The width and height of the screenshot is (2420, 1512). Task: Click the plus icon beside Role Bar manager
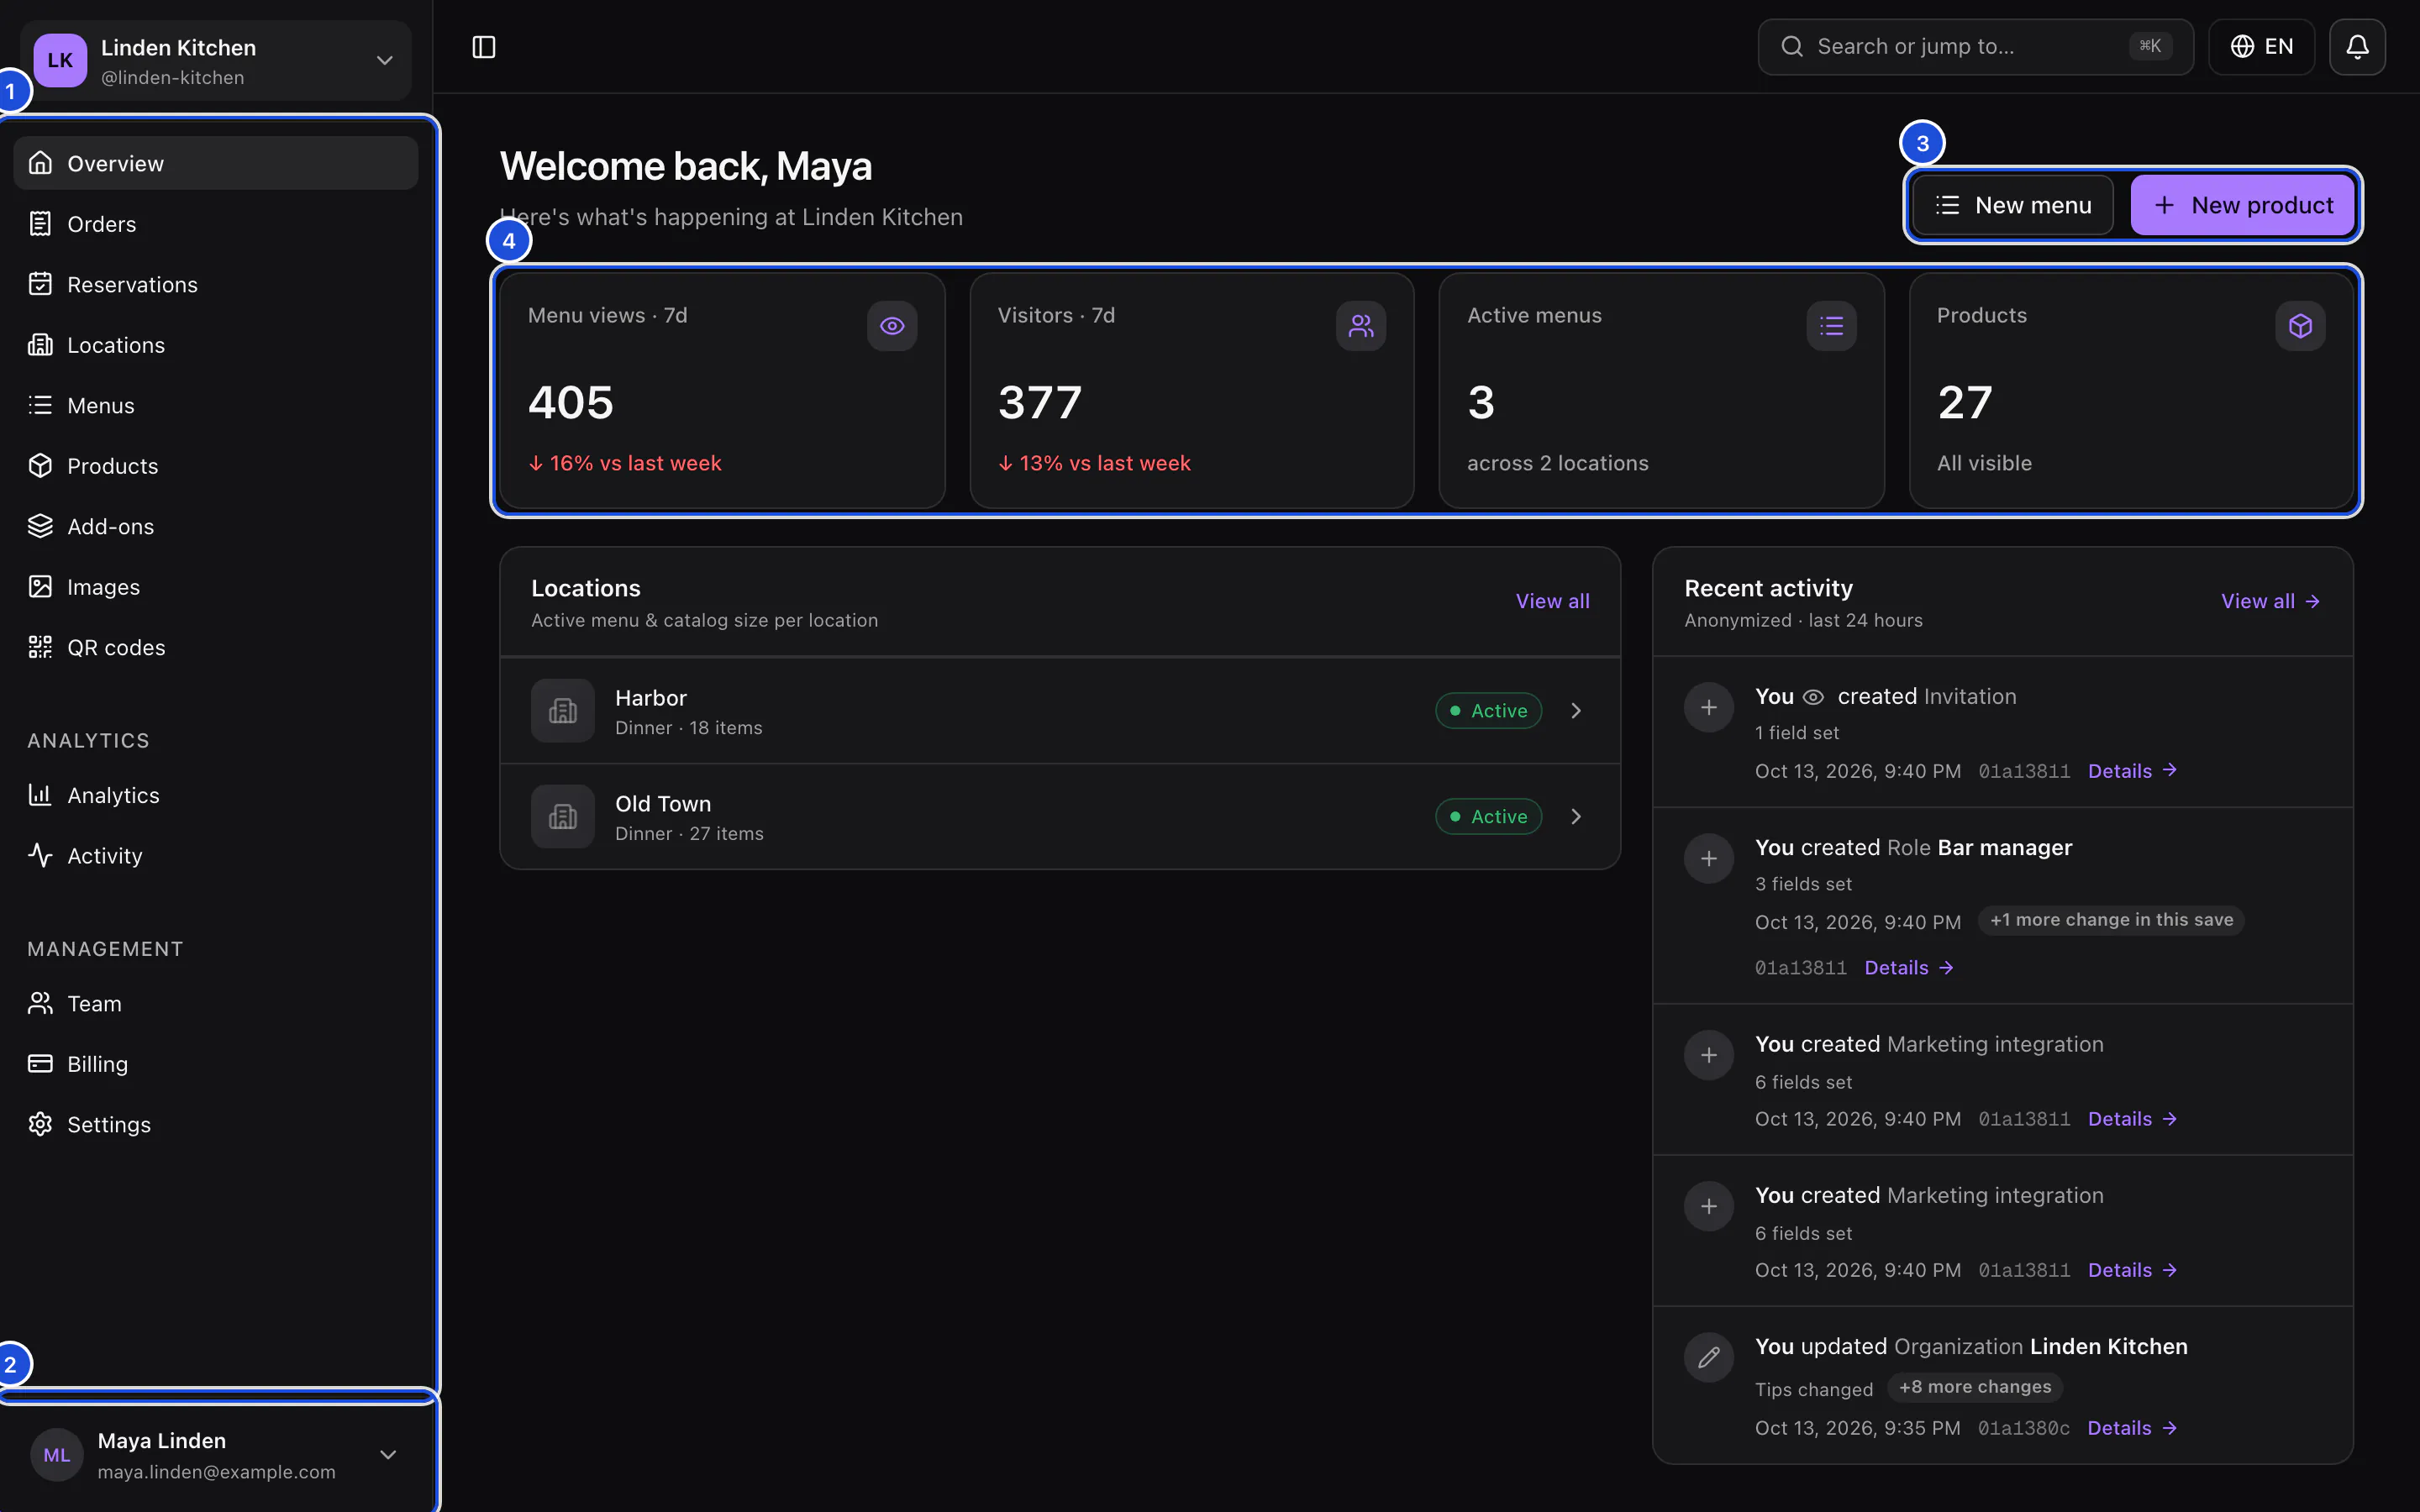[x=1709, y=859]
